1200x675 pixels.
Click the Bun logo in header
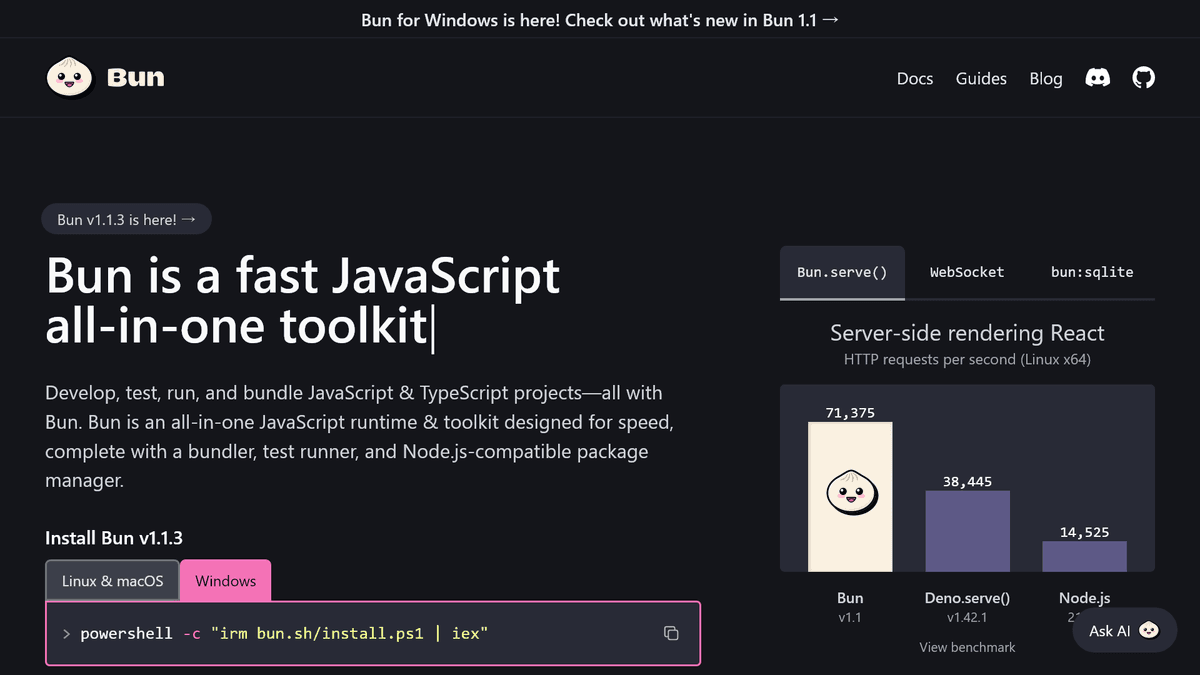[106, 78]
